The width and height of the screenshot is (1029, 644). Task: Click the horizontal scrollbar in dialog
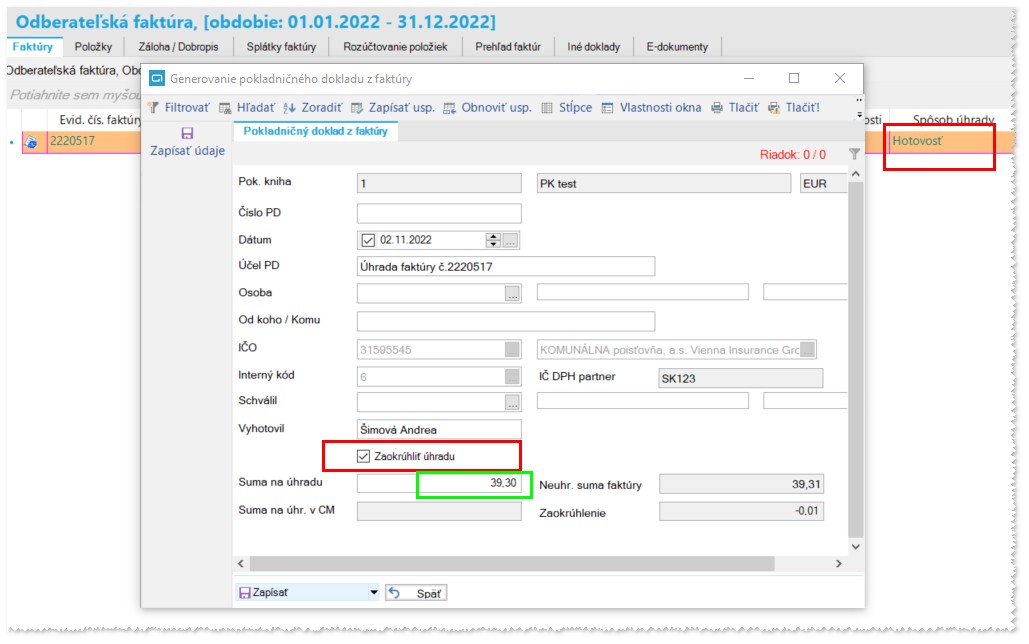pyautogui.click(x=512, y=563)
